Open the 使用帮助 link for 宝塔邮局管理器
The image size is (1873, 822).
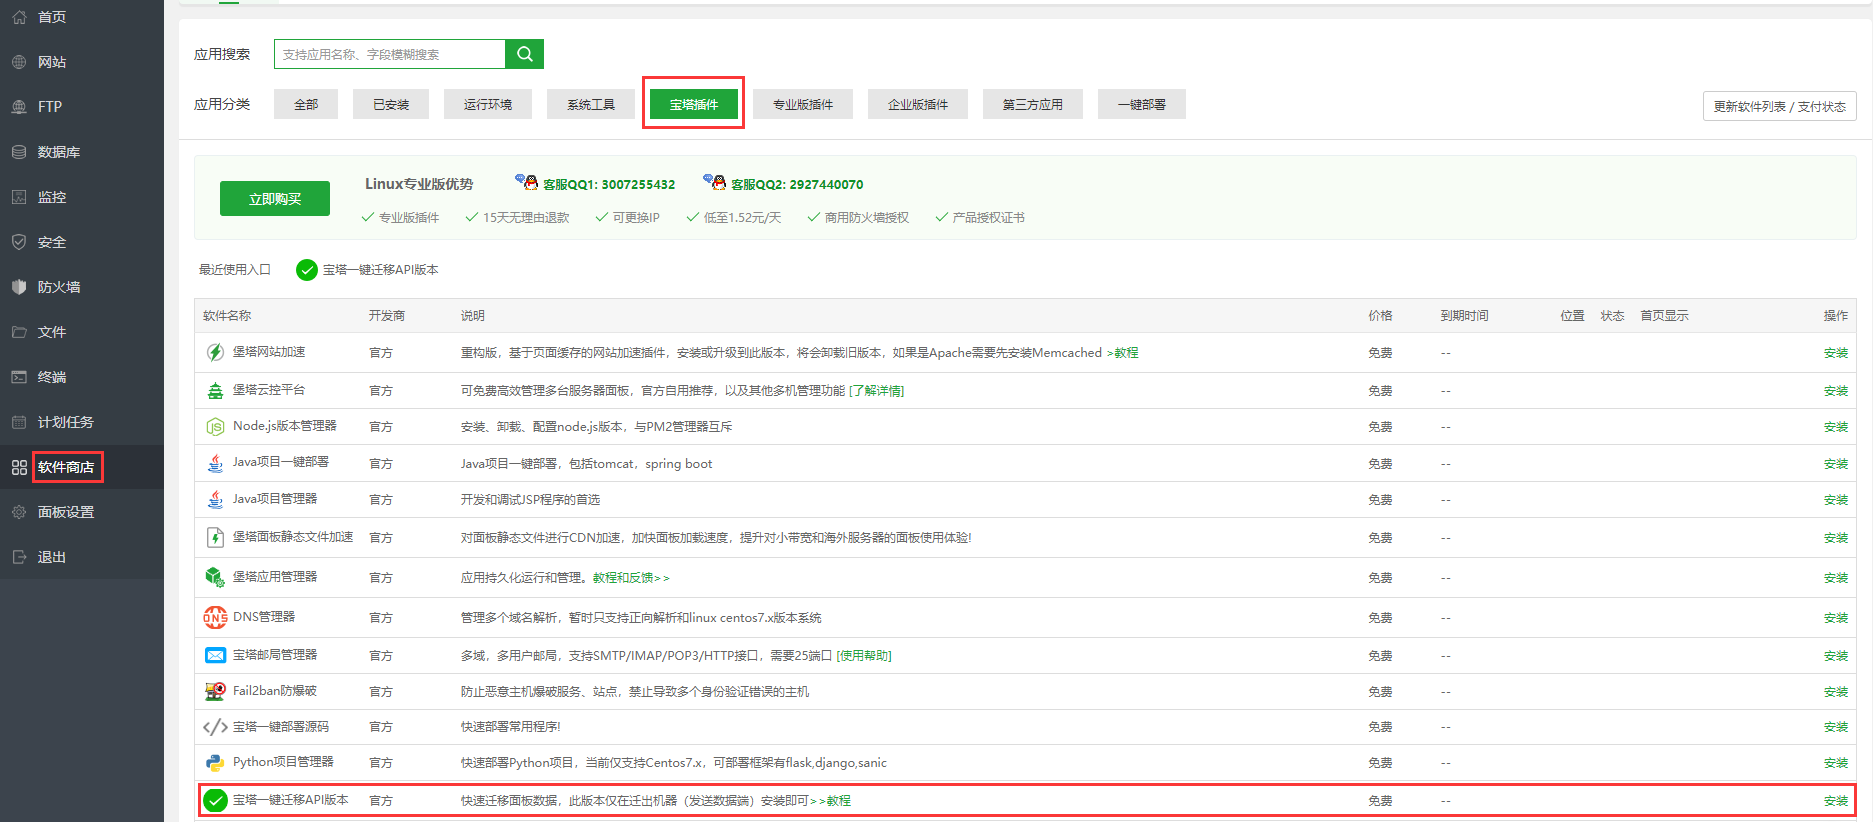click(864, 656)
